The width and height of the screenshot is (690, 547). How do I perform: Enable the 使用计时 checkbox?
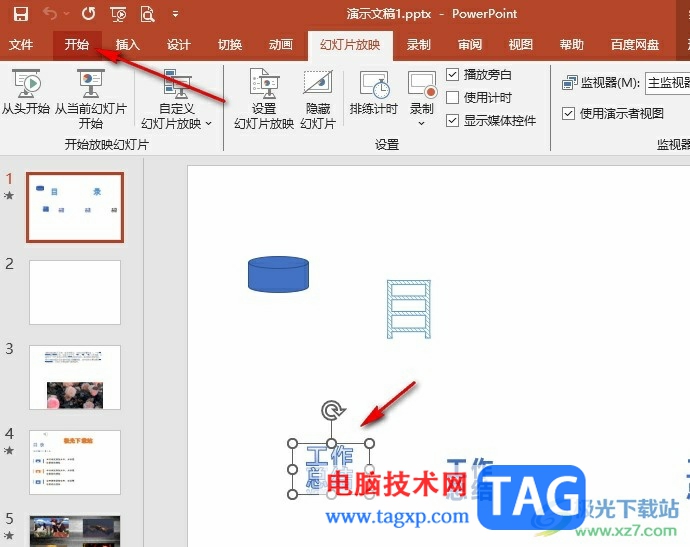pos(452,97)
